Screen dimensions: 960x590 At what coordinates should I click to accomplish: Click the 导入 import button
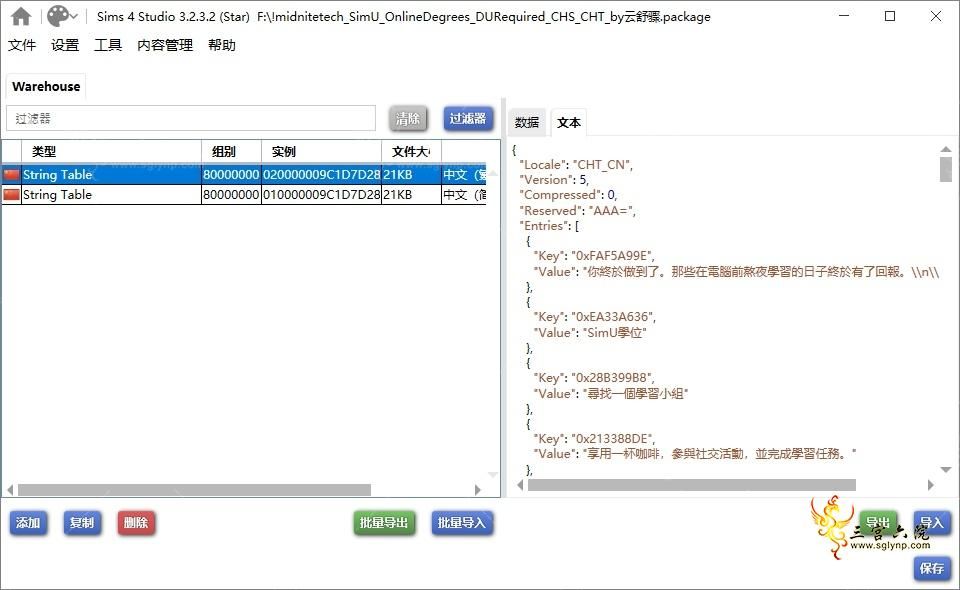[x=932, y=523]
